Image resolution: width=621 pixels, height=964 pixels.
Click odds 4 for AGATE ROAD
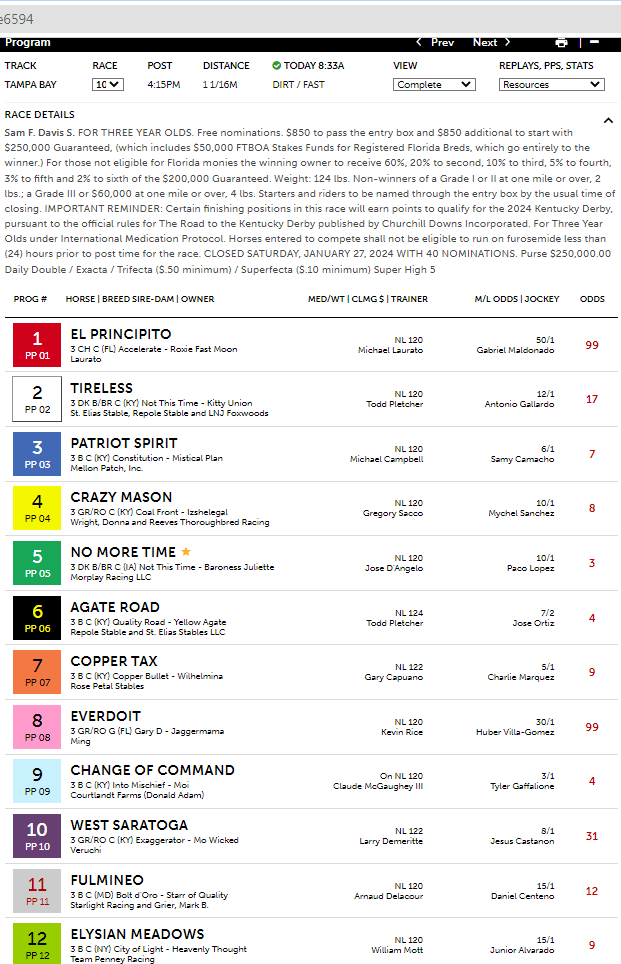592,617
